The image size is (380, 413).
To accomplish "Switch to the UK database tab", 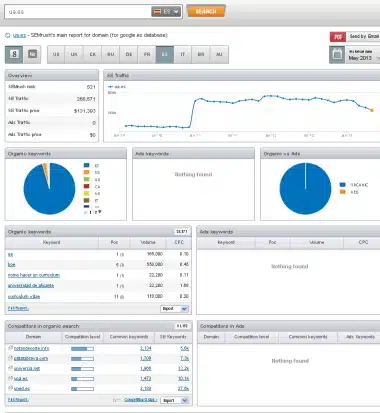I will (x=74, y=54).
